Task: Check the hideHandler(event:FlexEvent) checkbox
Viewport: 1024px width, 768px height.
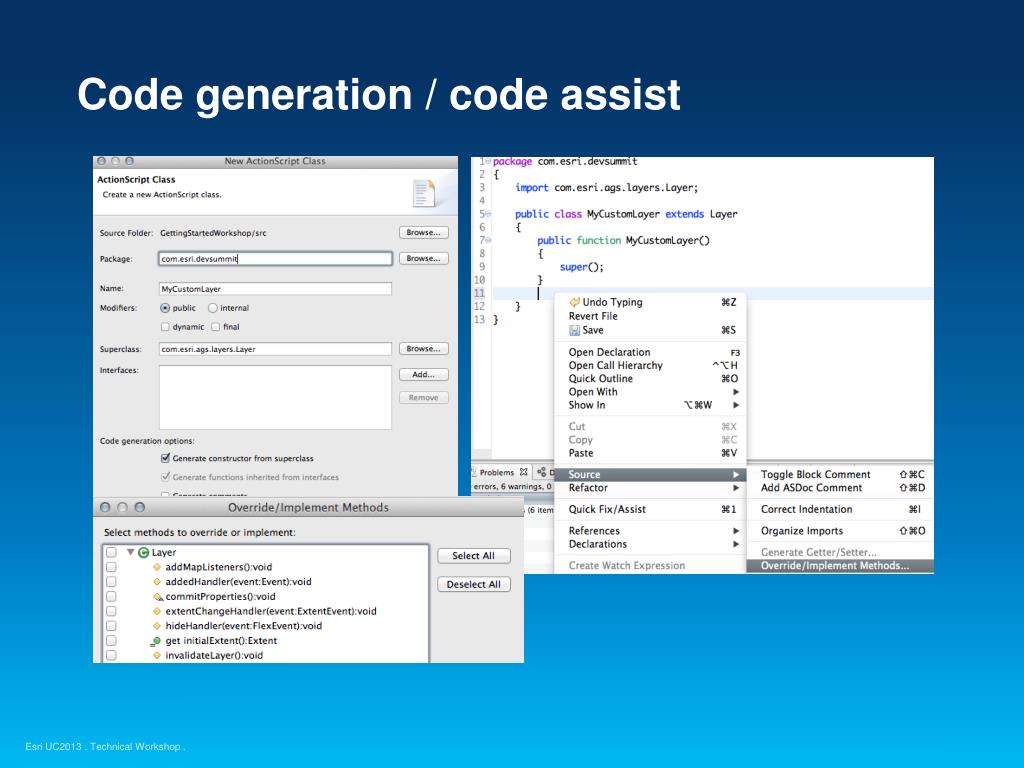Action: [x=111, y=626]
